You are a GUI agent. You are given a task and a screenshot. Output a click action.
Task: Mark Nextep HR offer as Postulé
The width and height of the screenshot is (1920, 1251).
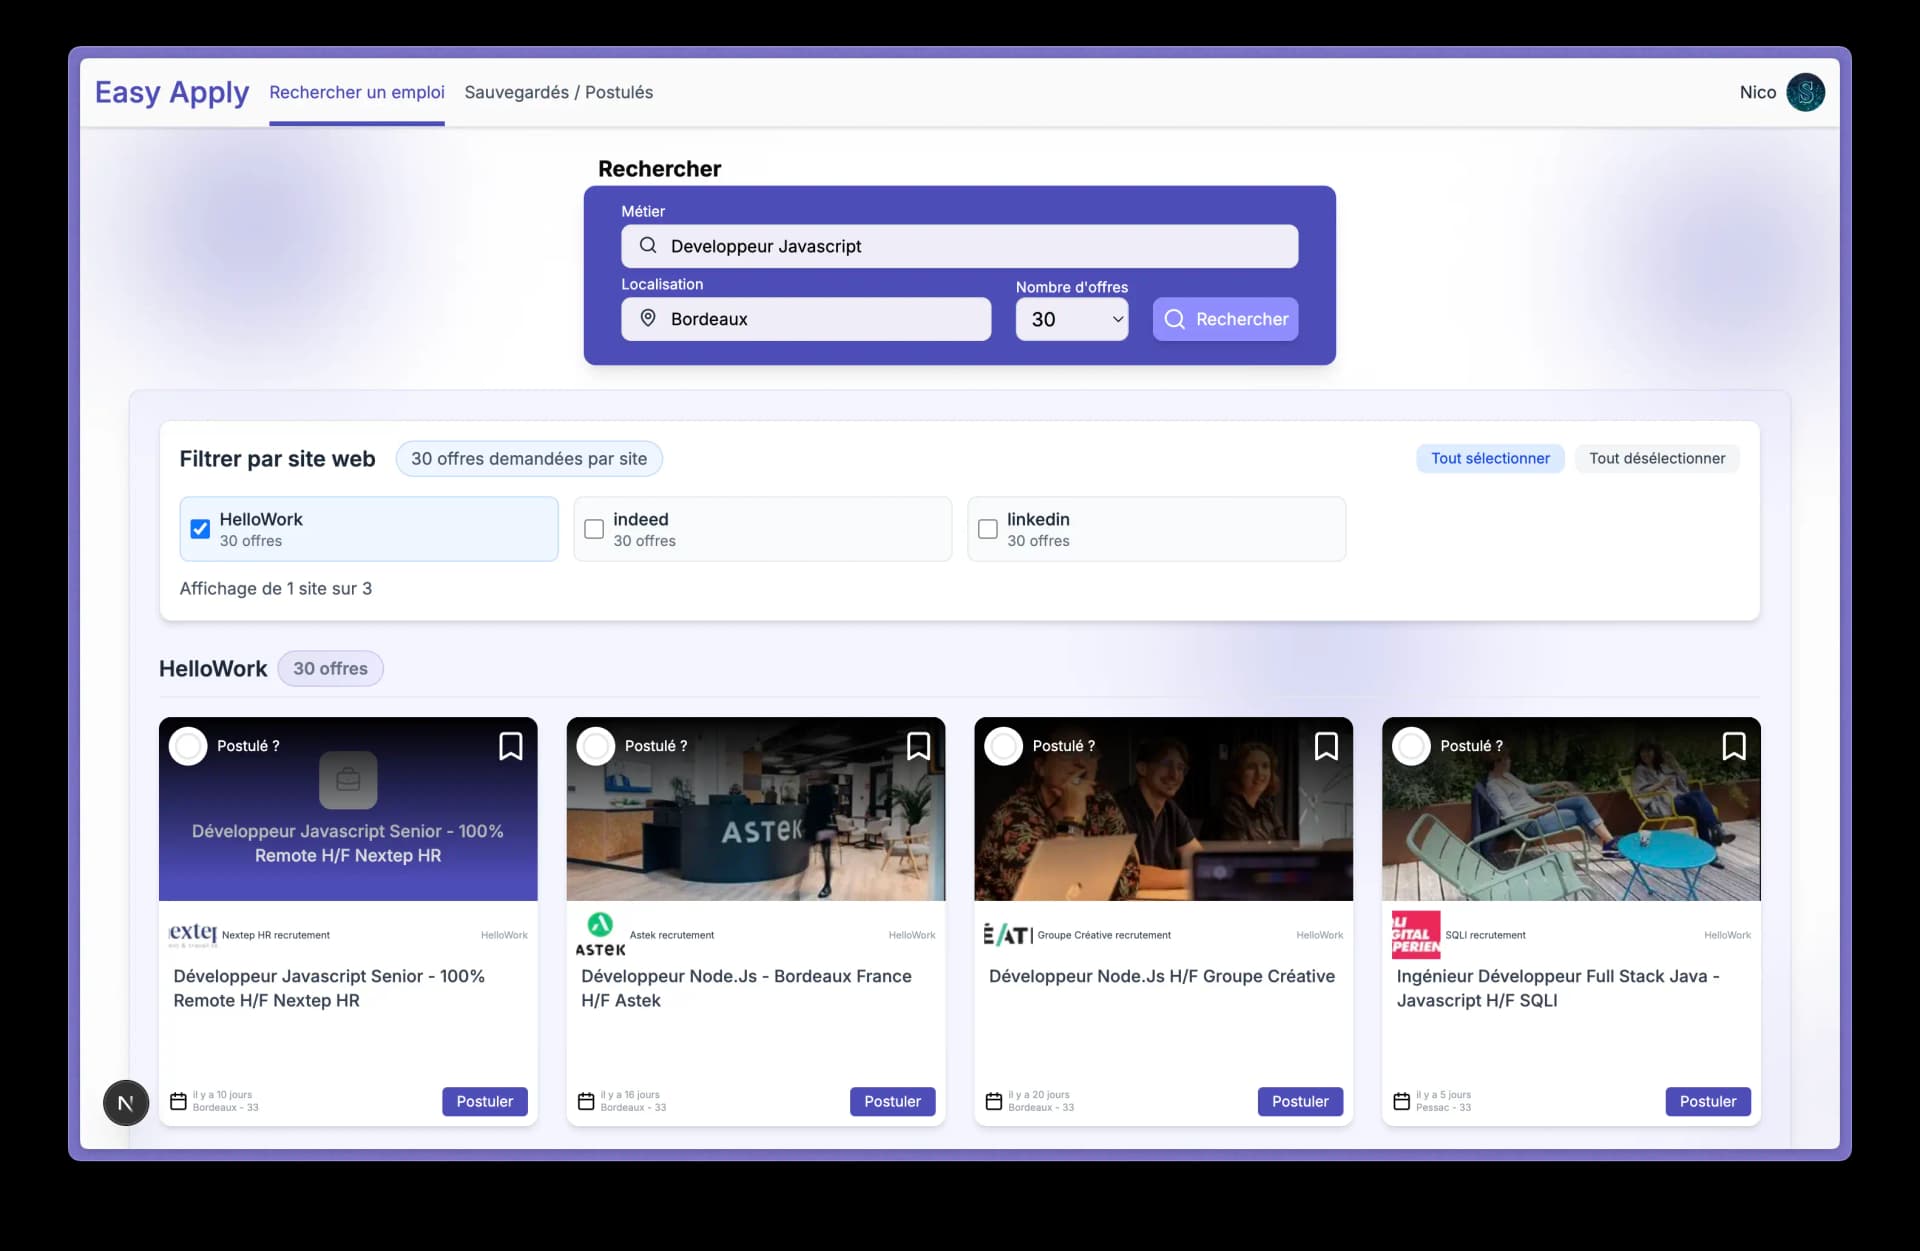click(188, 746)
